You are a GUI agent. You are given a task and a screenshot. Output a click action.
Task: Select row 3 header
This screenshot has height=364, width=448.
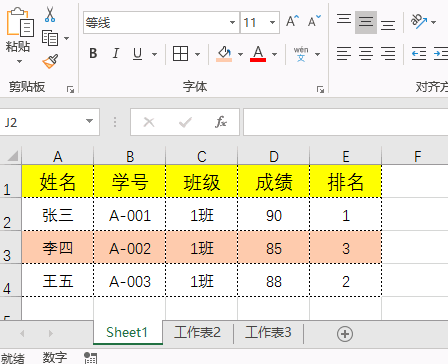coord(10,247)
